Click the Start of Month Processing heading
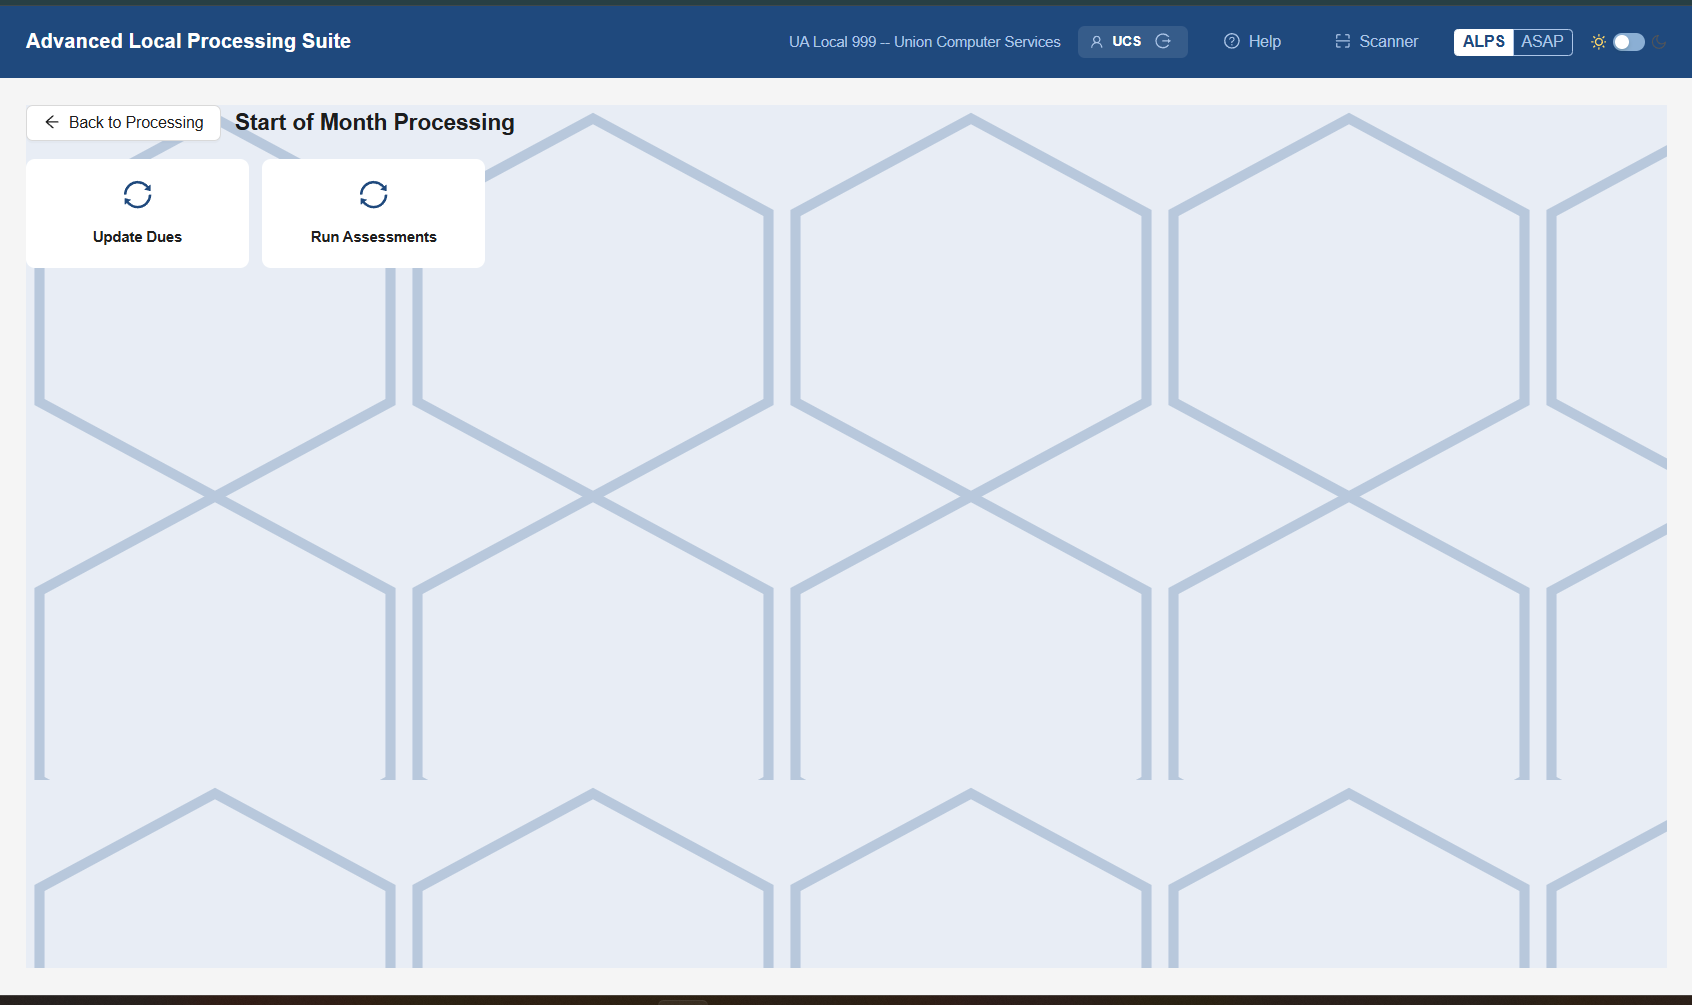The height and width of the screenshot is (1005, 1692). click(374, 122)
